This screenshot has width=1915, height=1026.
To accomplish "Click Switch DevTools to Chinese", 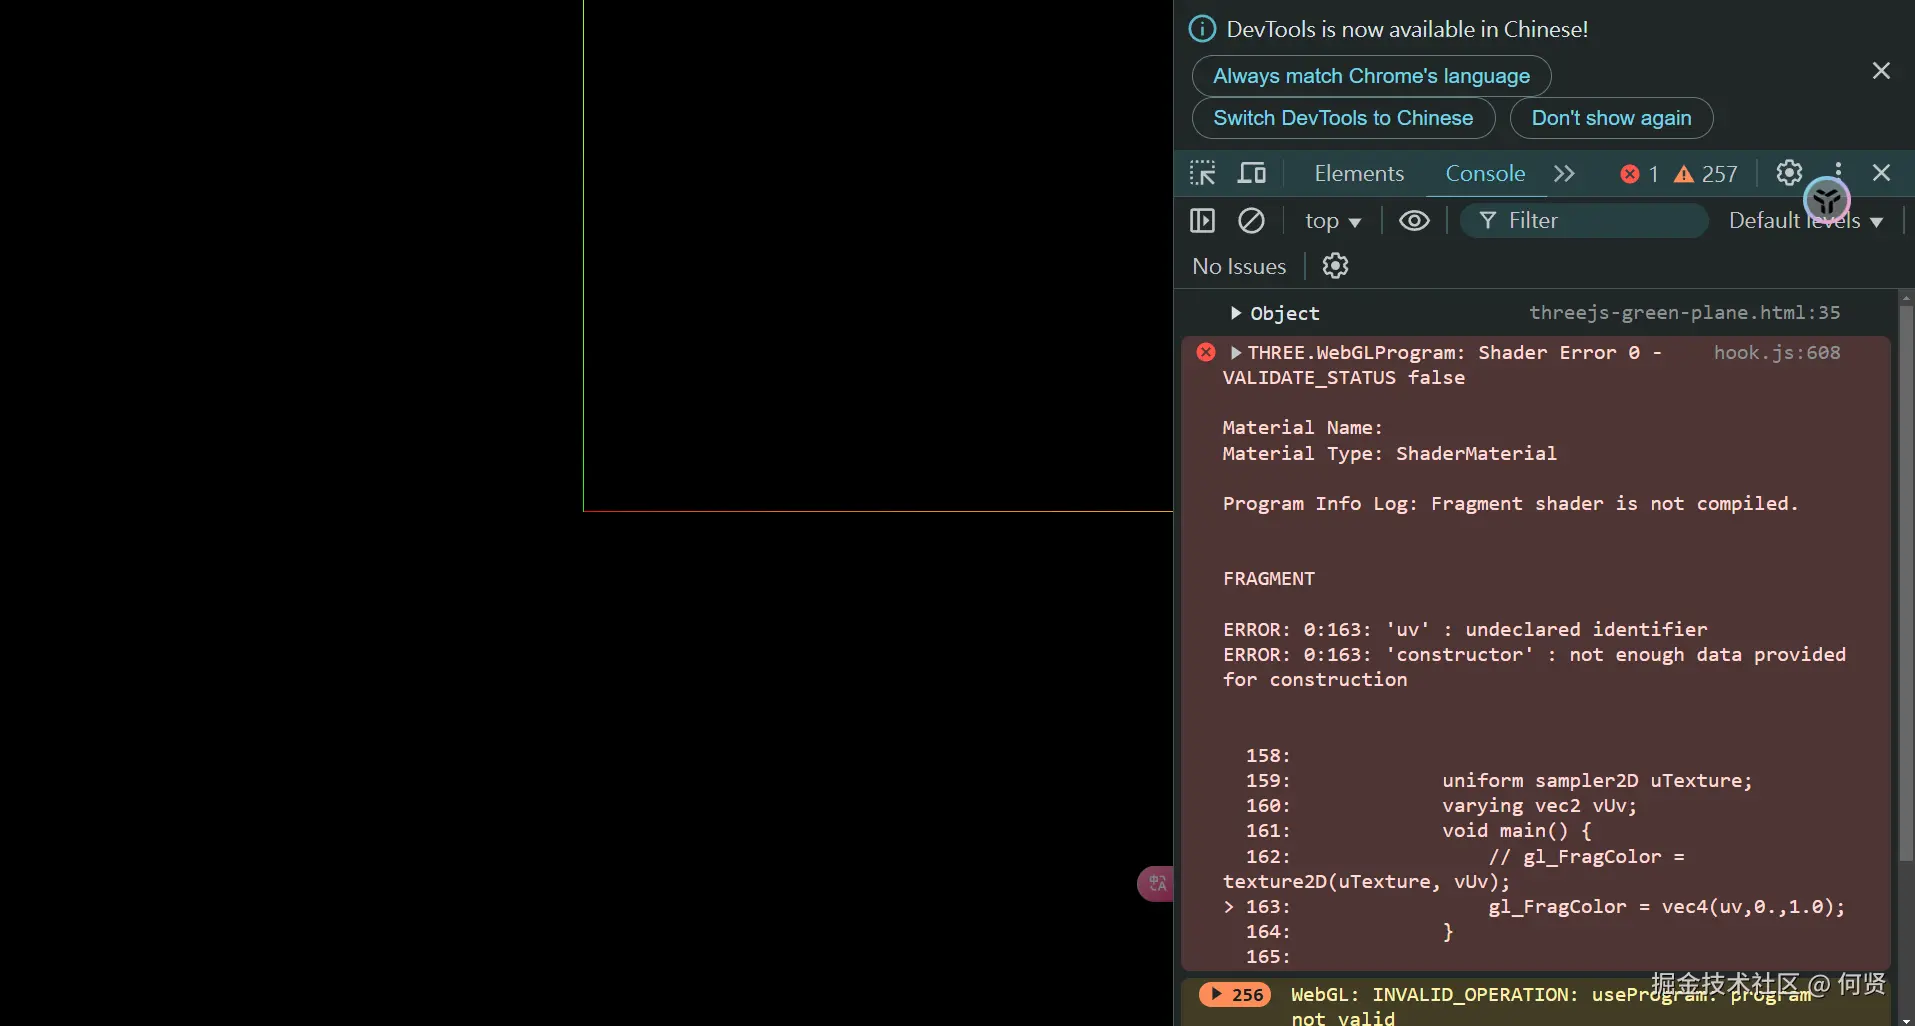I will 1343,118.
